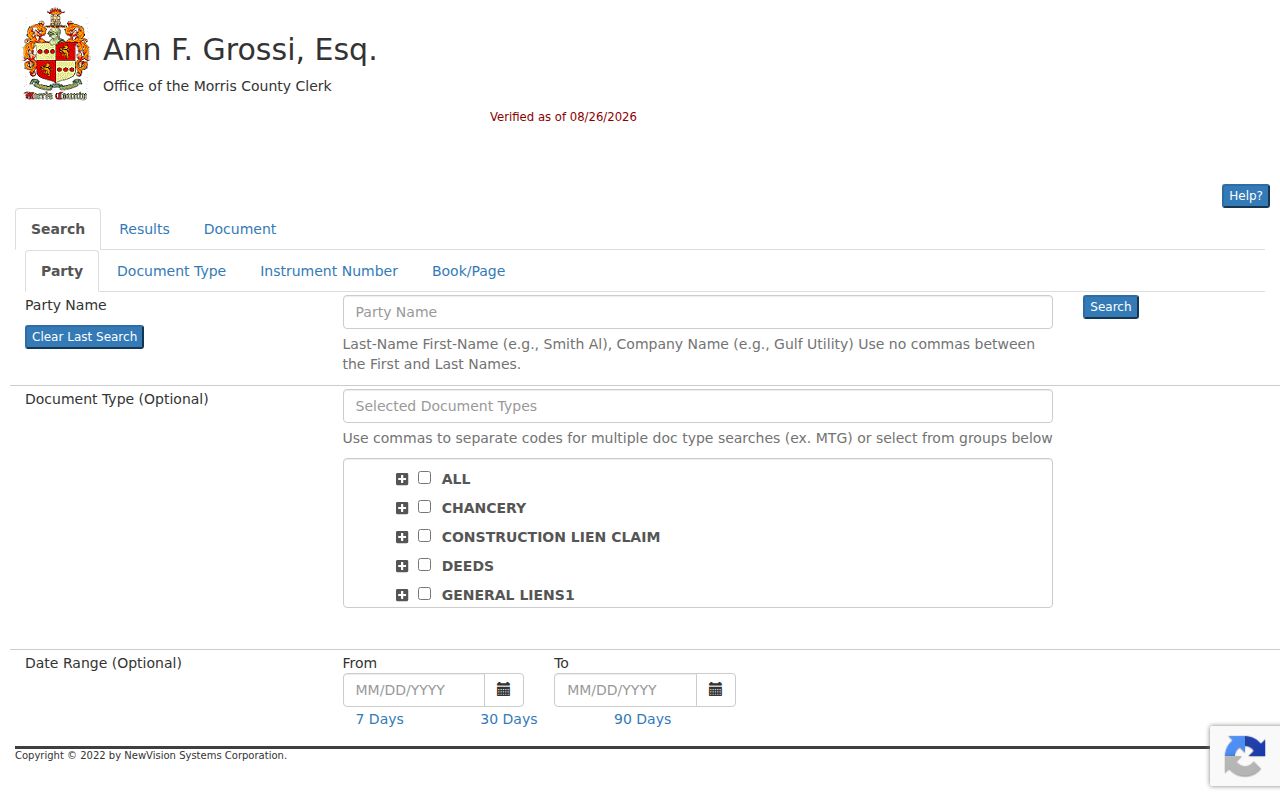Expand the GENERAL LIENS1 group
The width and height of the screenshot is (1280, 800).
point(402,595)
